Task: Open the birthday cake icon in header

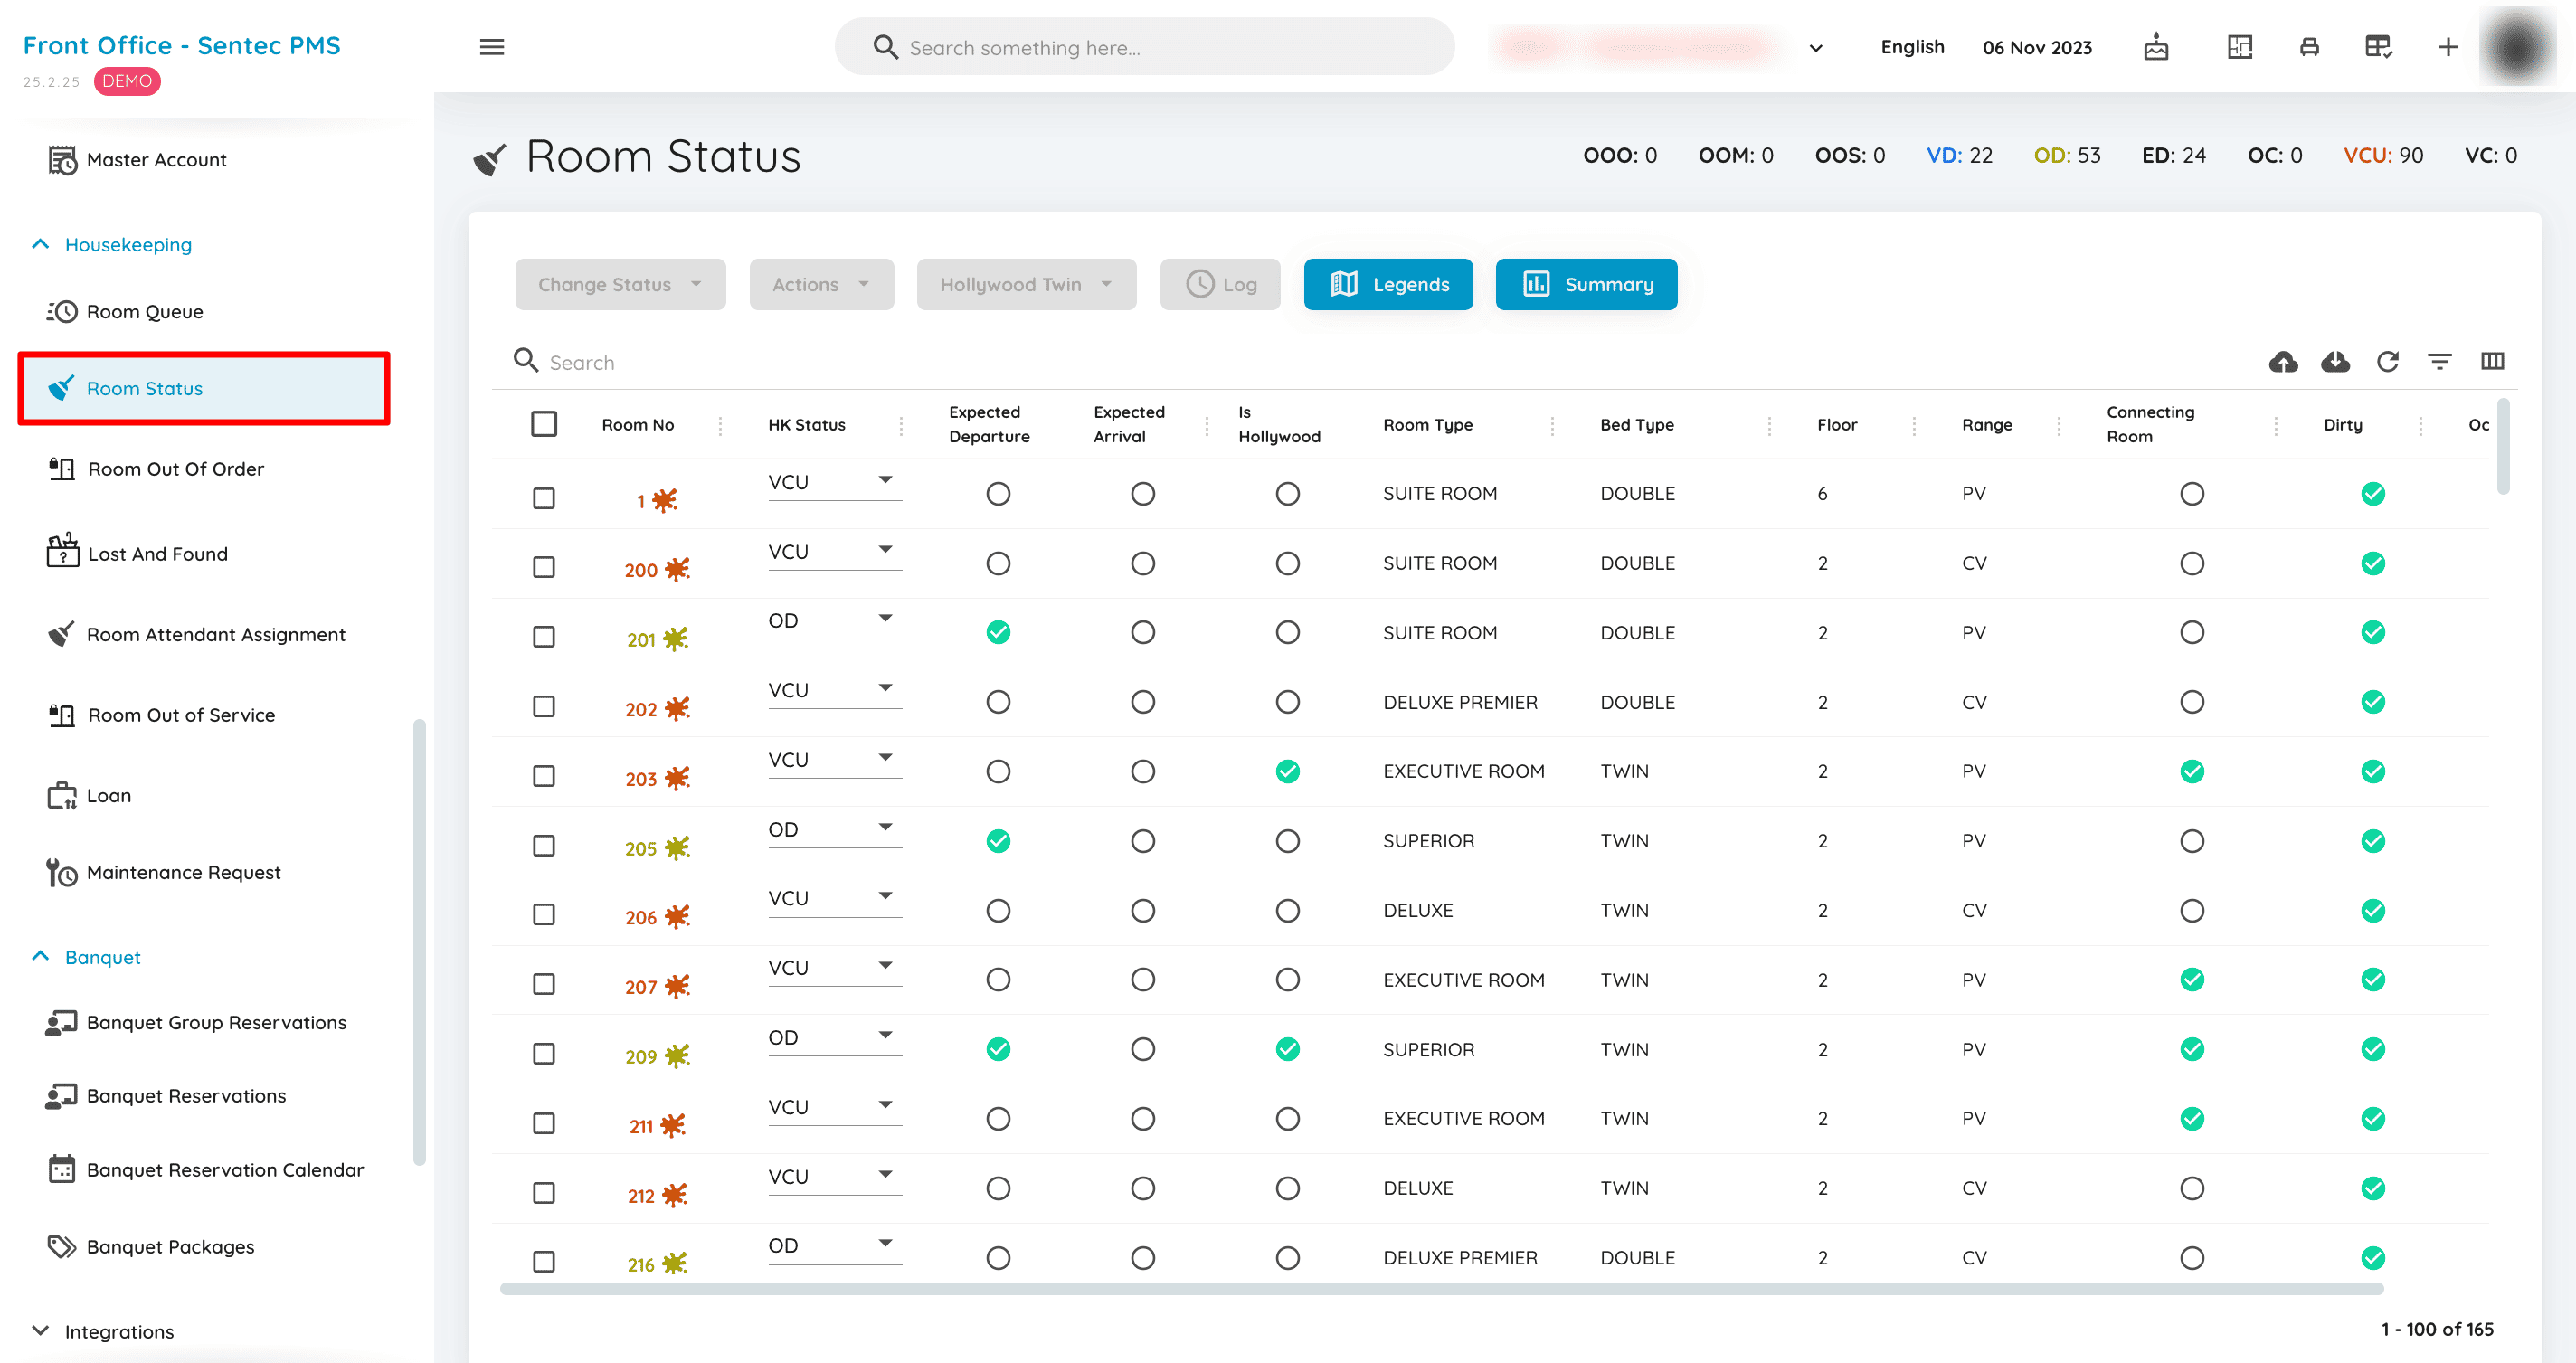Action: [2155, 47]
